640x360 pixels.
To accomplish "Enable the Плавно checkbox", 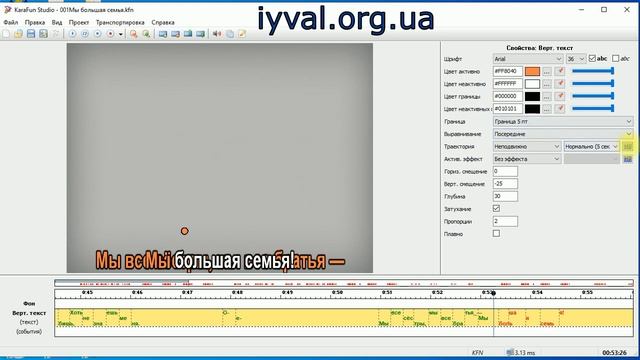I will click(496, 233).
